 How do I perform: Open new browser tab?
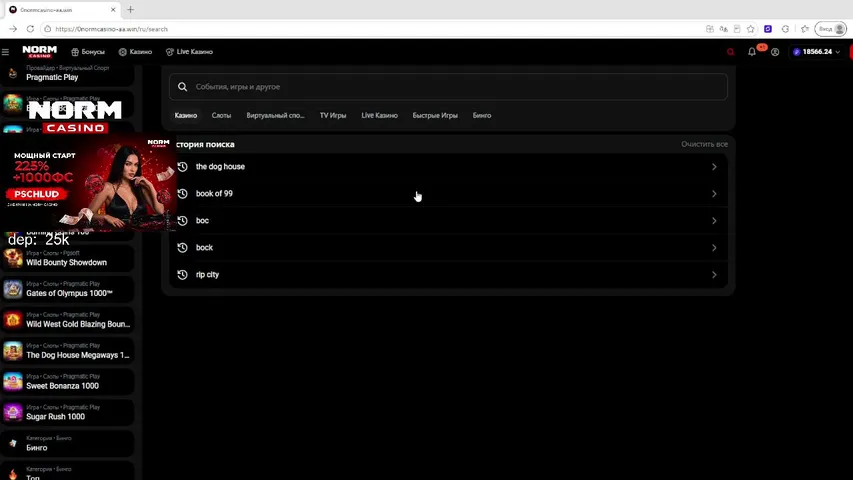131,10
